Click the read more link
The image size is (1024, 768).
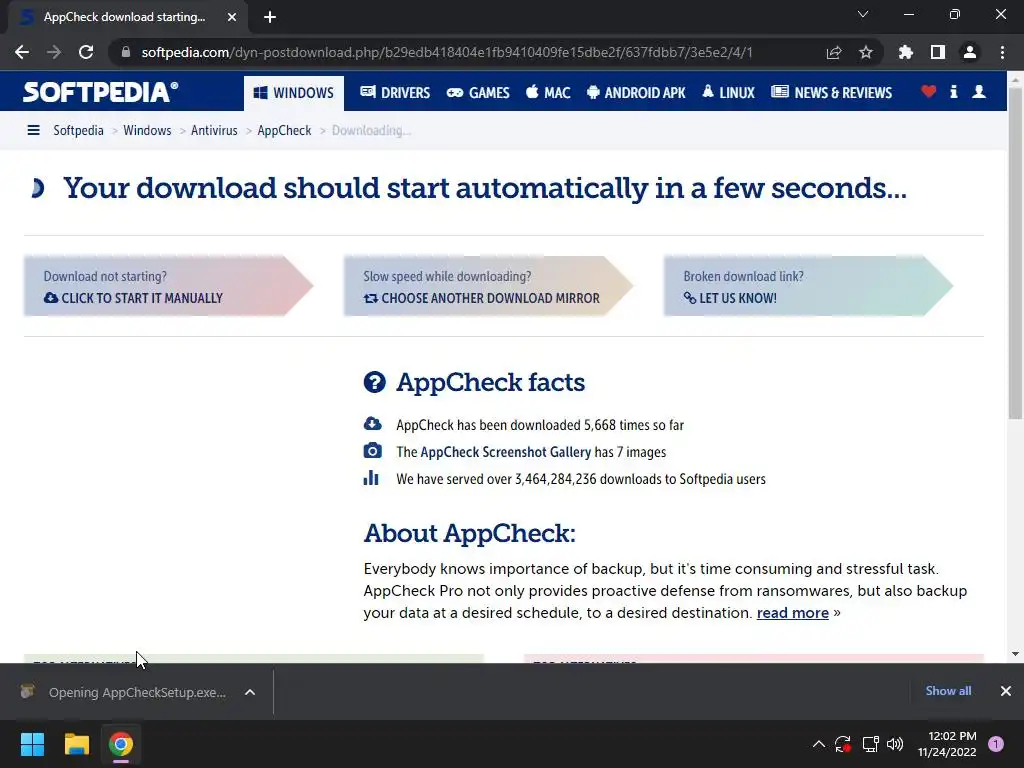tap(792, 613)
